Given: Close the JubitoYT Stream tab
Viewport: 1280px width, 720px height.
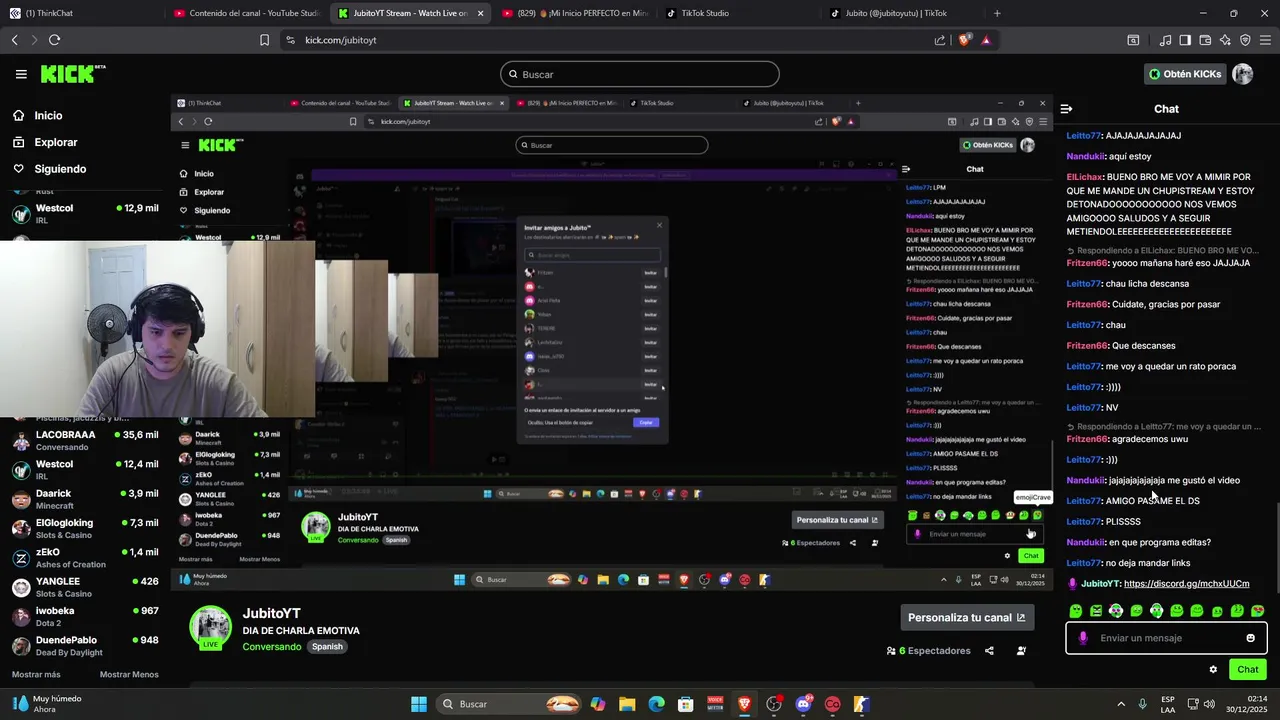Looking at the screenshot, I should (480, 13).
